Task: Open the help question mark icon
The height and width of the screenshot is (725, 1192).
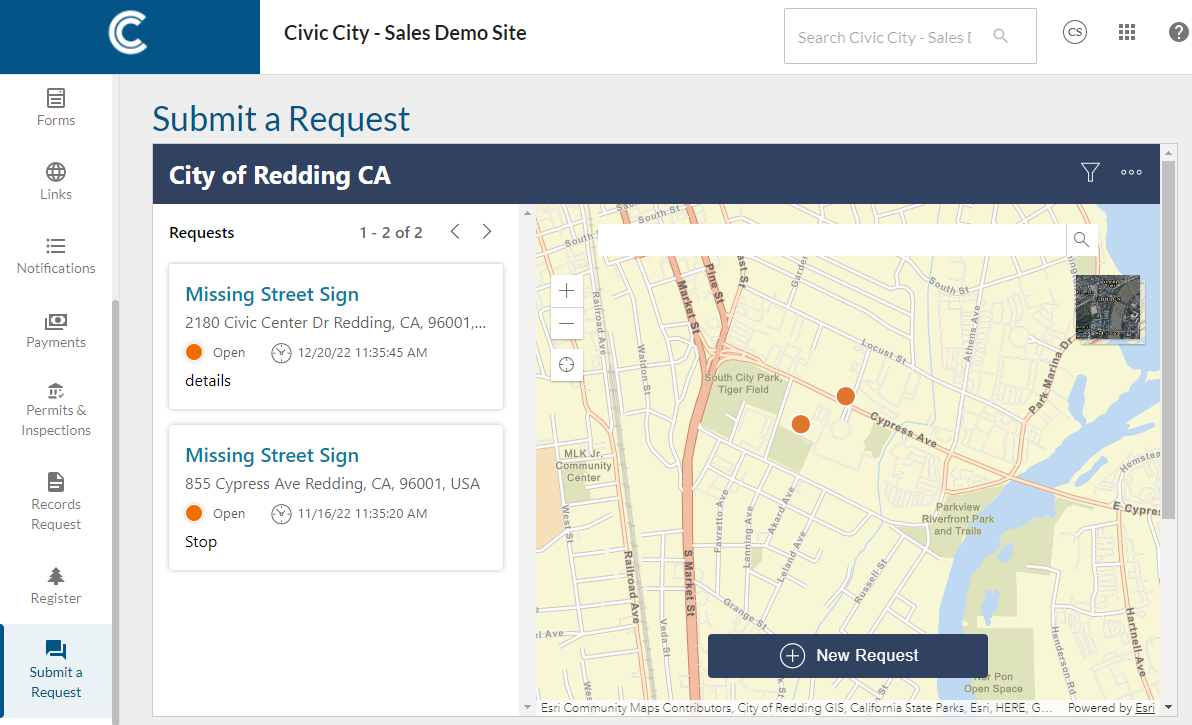Action: pos(1178,32)
